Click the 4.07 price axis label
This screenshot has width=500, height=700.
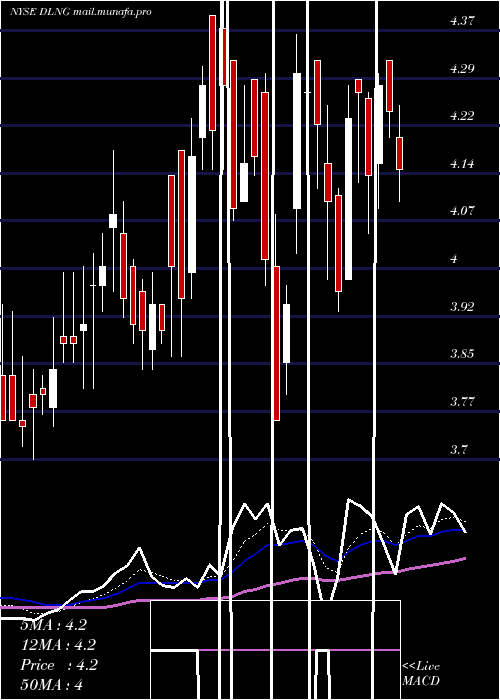click(462, 211)
